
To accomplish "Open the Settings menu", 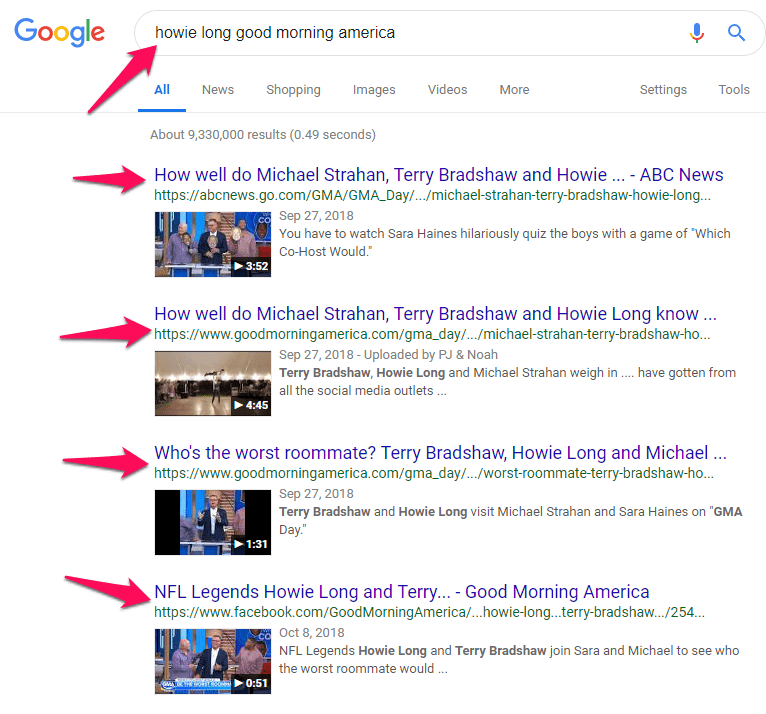I will point(663,90).
